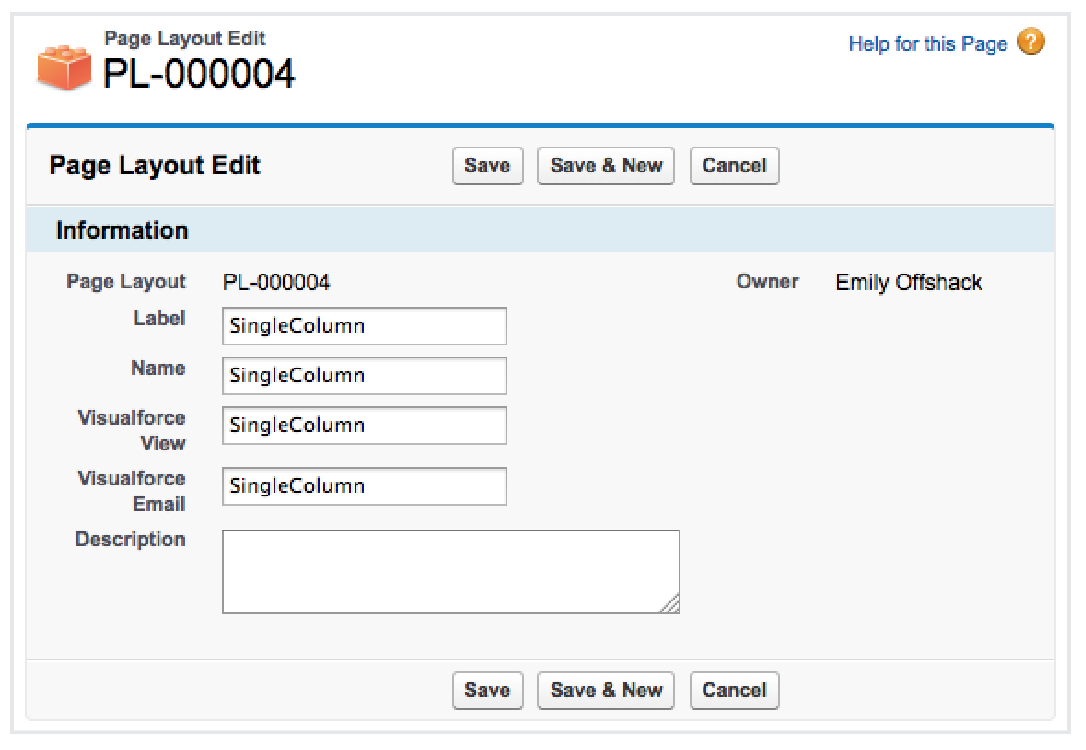The image size is (1086, 750).
Task: Hit the bottom Cancel button
Action: pyautogui.click(x=734, y=690)
